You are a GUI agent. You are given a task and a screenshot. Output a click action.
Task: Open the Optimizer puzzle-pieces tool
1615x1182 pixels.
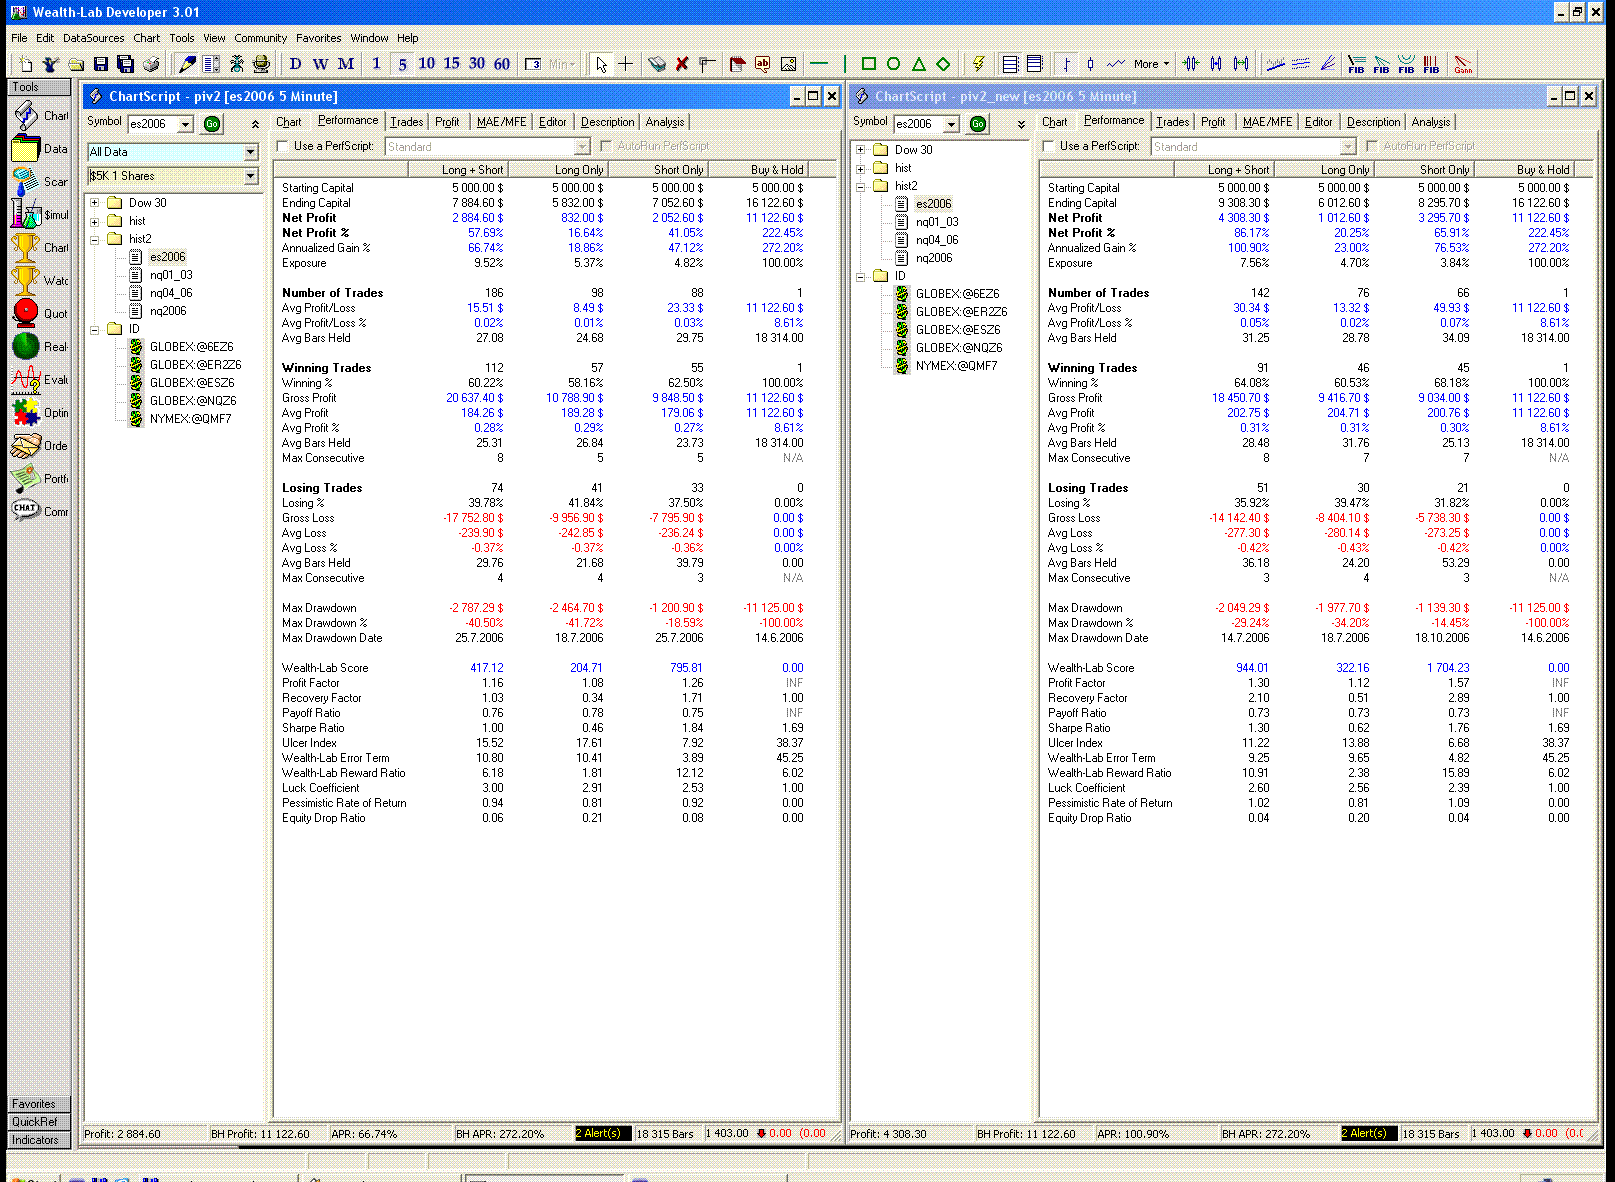(x=40, y=413)
